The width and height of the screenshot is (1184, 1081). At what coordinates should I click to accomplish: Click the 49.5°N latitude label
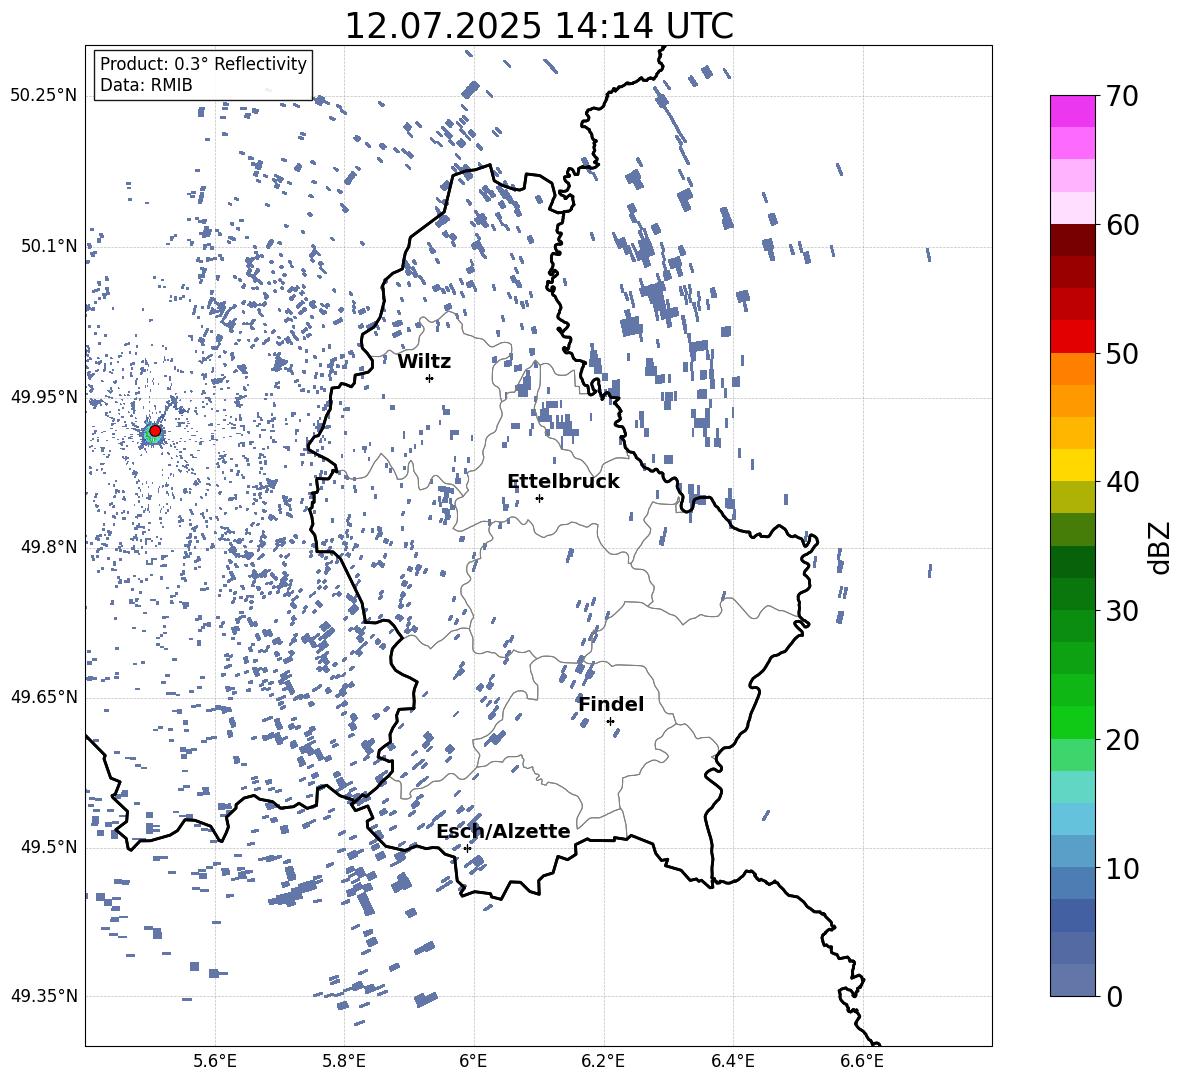[x=48, y=847]
